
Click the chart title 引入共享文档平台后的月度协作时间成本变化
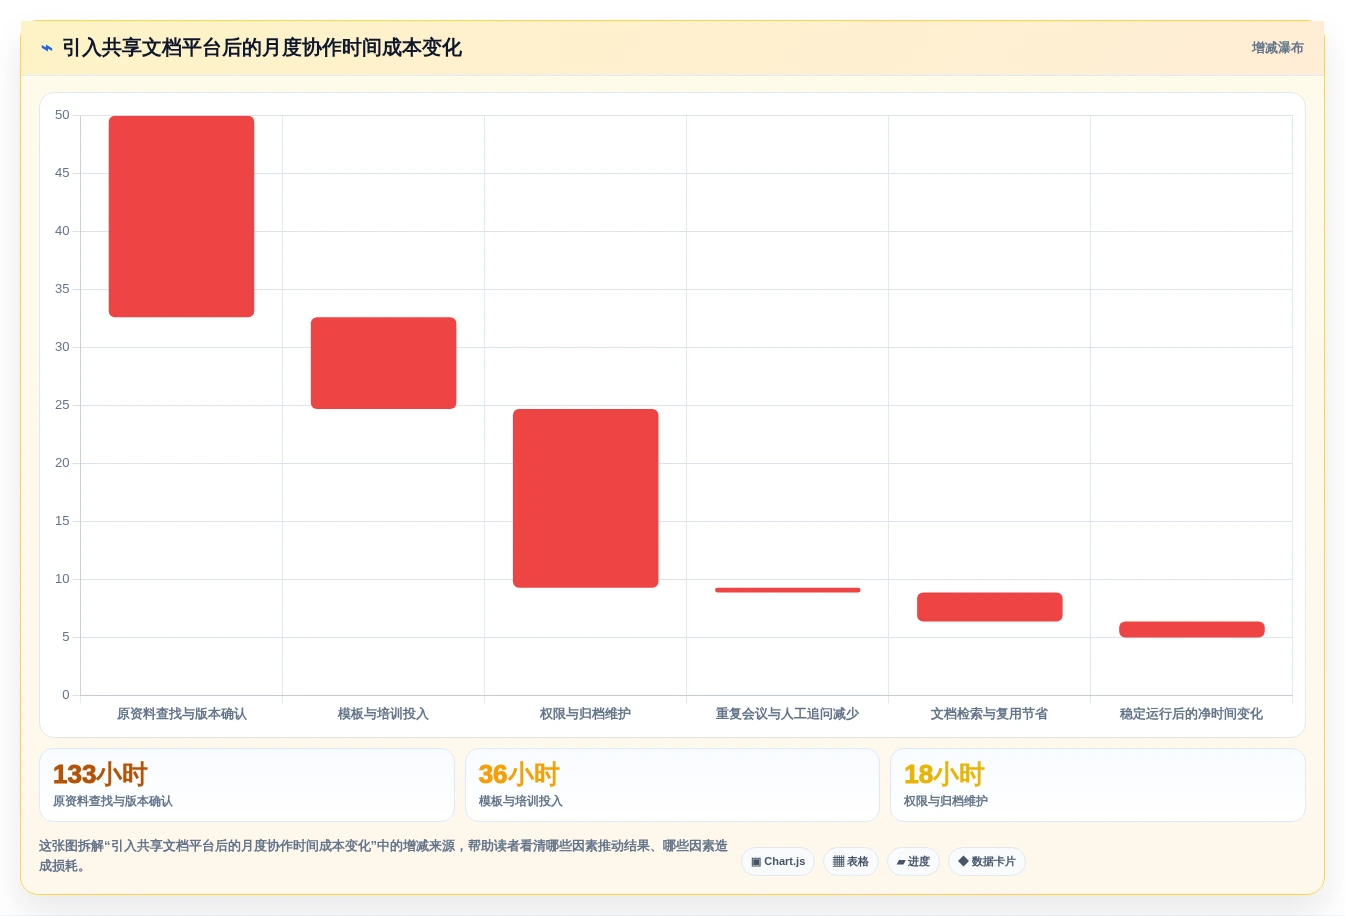pyautogui.click(x=262, y=48)
